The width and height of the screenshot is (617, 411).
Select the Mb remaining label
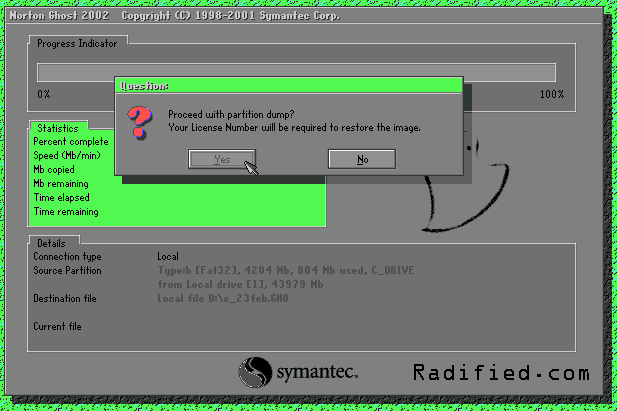61,184
